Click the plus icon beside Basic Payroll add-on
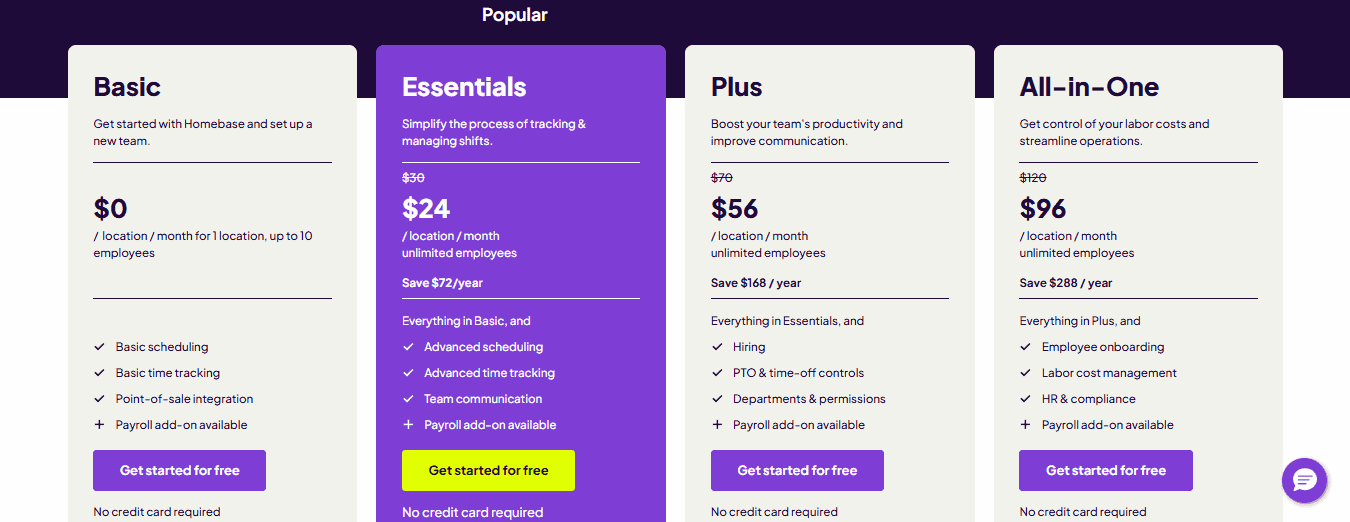The width and height of the screenshot is (1350, 522). point(99,425)
